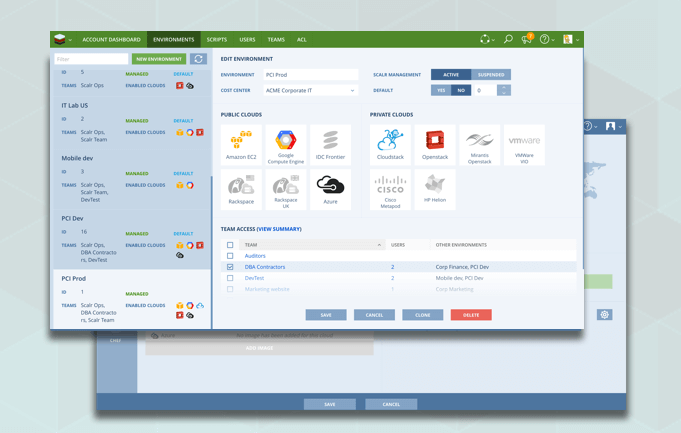Click the Azure cloud icon
The width and height of the screenshot is (681, 433).
[330, 188]
